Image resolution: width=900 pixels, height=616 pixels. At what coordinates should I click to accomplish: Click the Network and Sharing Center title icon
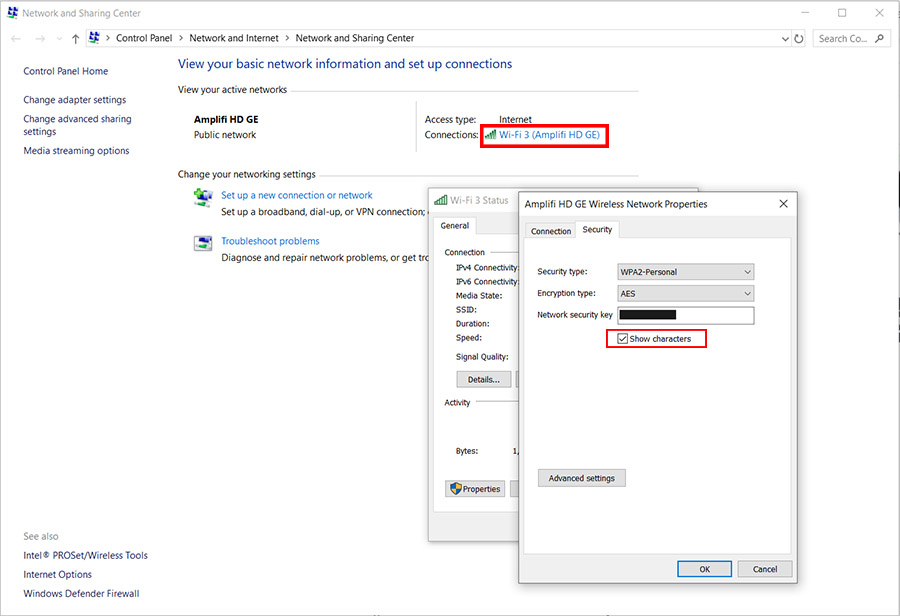tap(12, 13)
